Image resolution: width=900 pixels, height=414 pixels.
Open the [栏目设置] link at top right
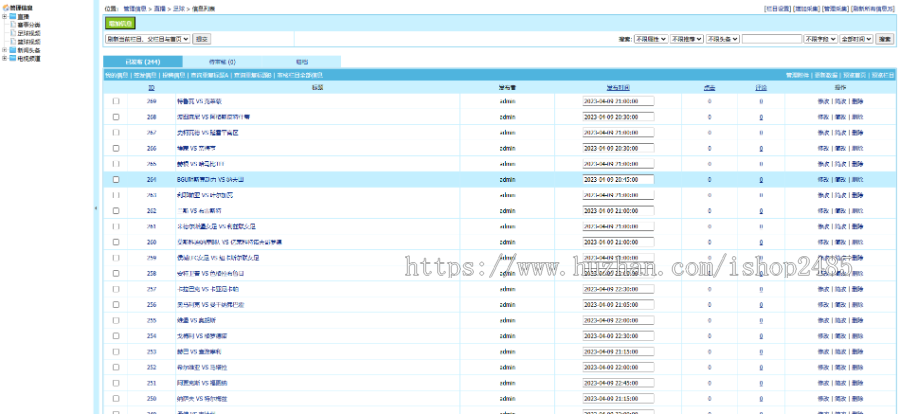(777, 9)
